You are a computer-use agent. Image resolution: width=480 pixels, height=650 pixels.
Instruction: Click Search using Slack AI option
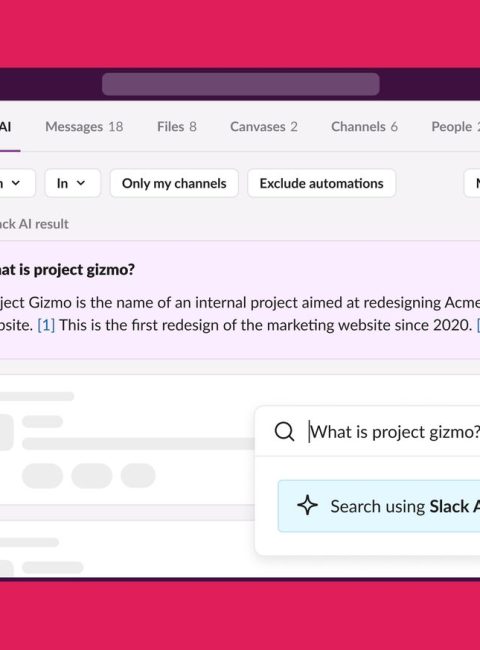[379, 506]
